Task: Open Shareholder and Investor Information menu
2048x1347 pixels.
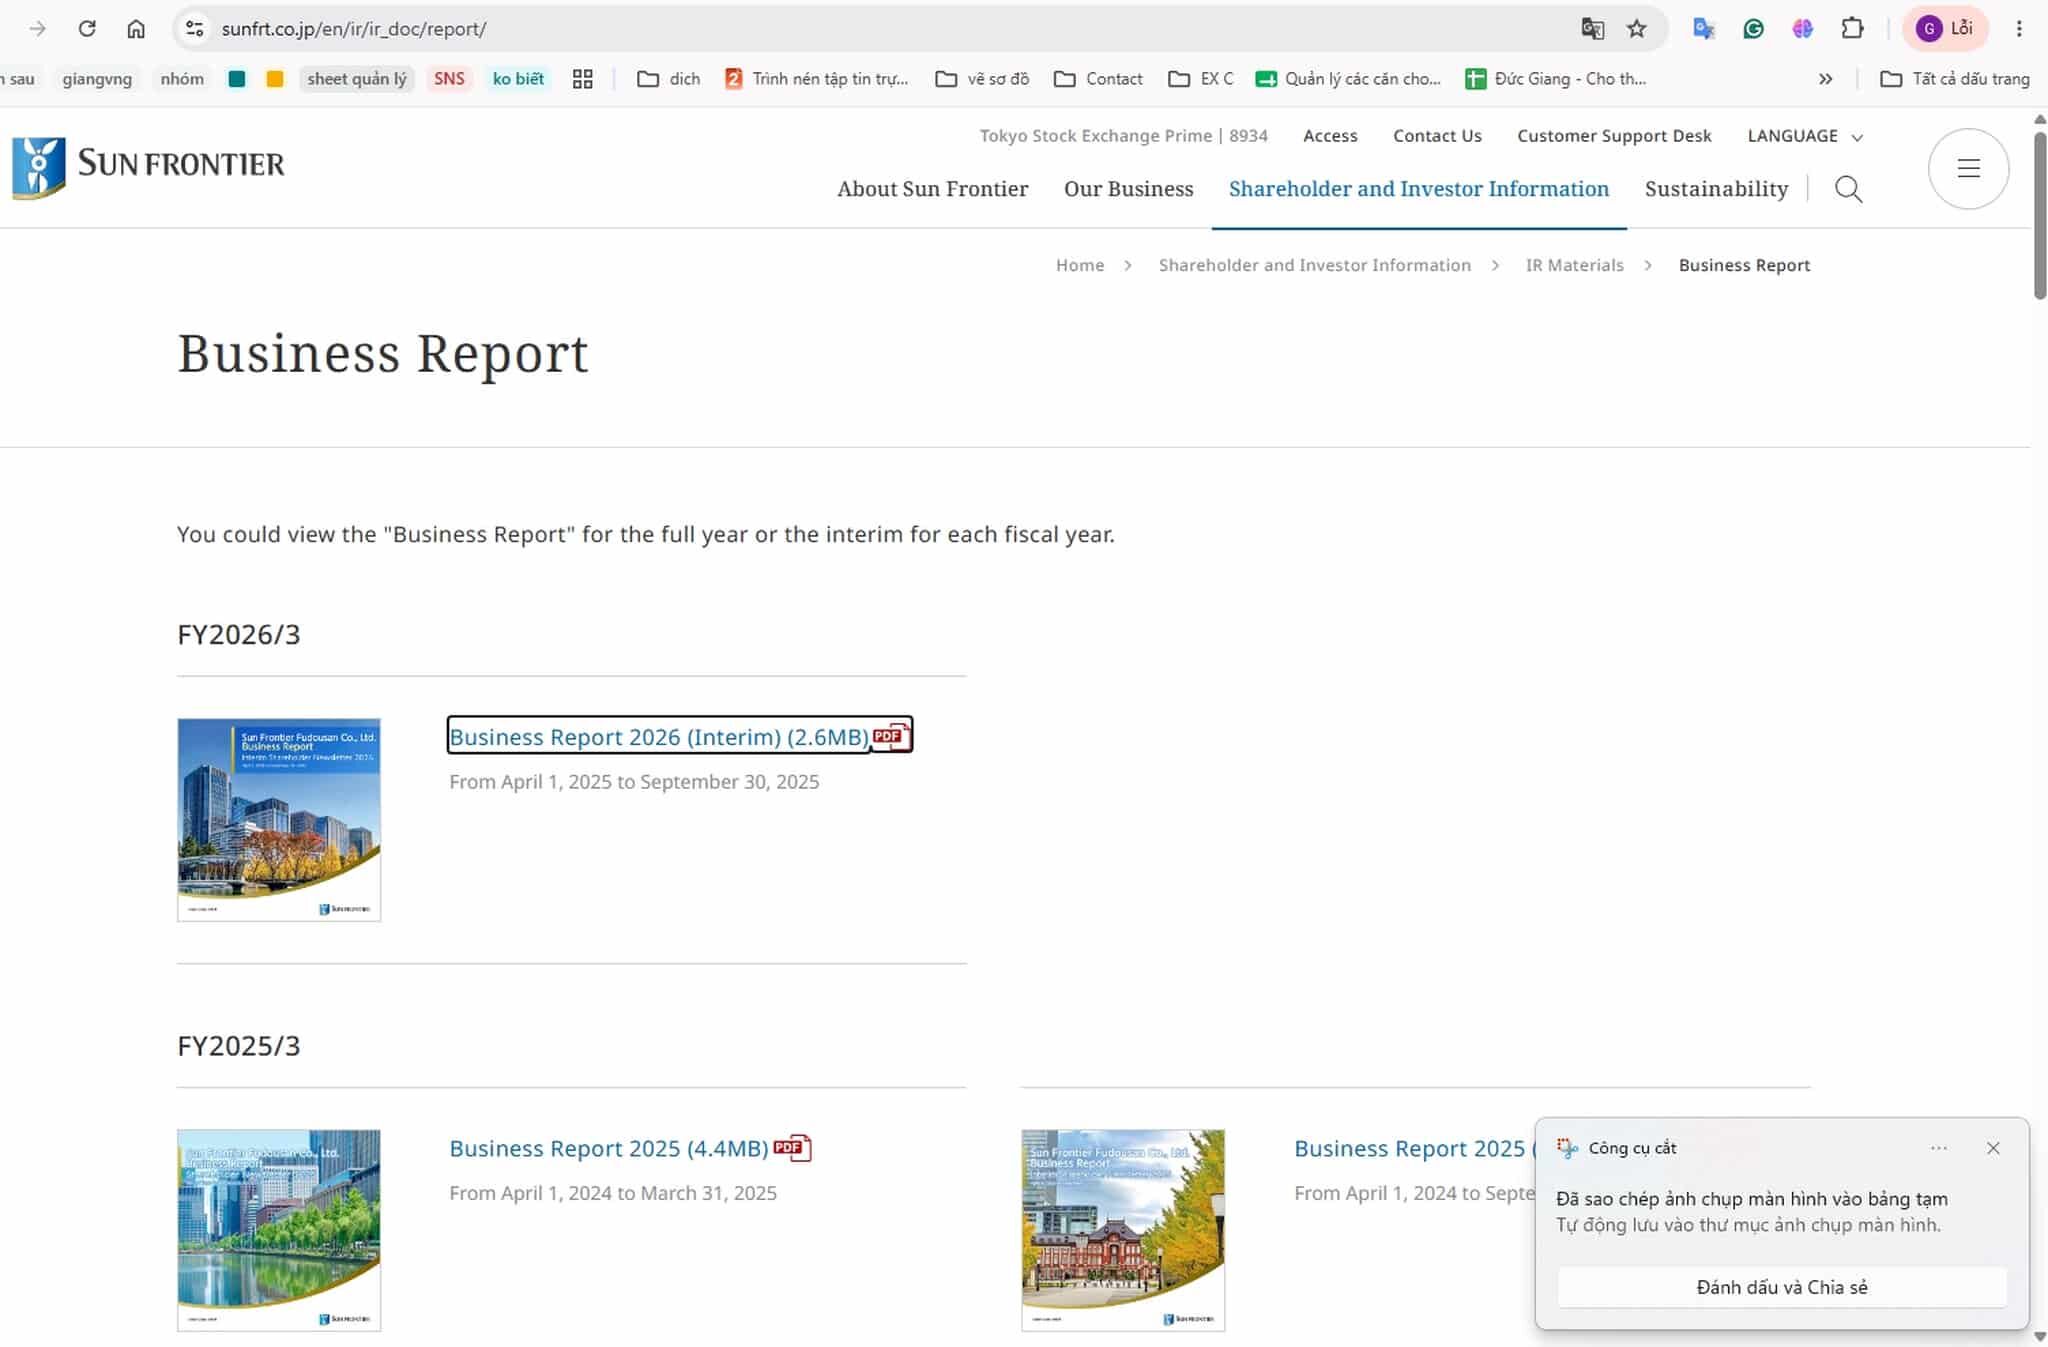Action: point(1419,189)
